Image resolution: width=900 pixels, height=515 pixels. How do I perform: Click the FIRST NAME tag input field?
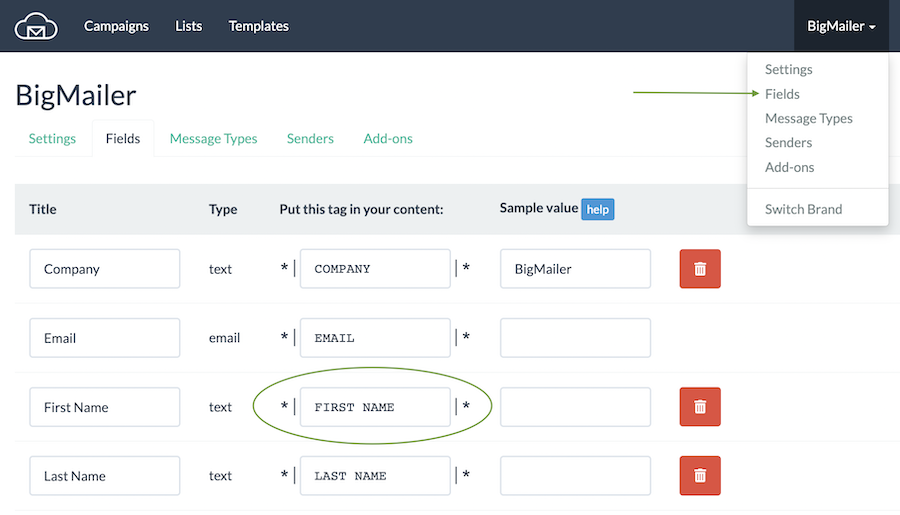coord(375,407)
